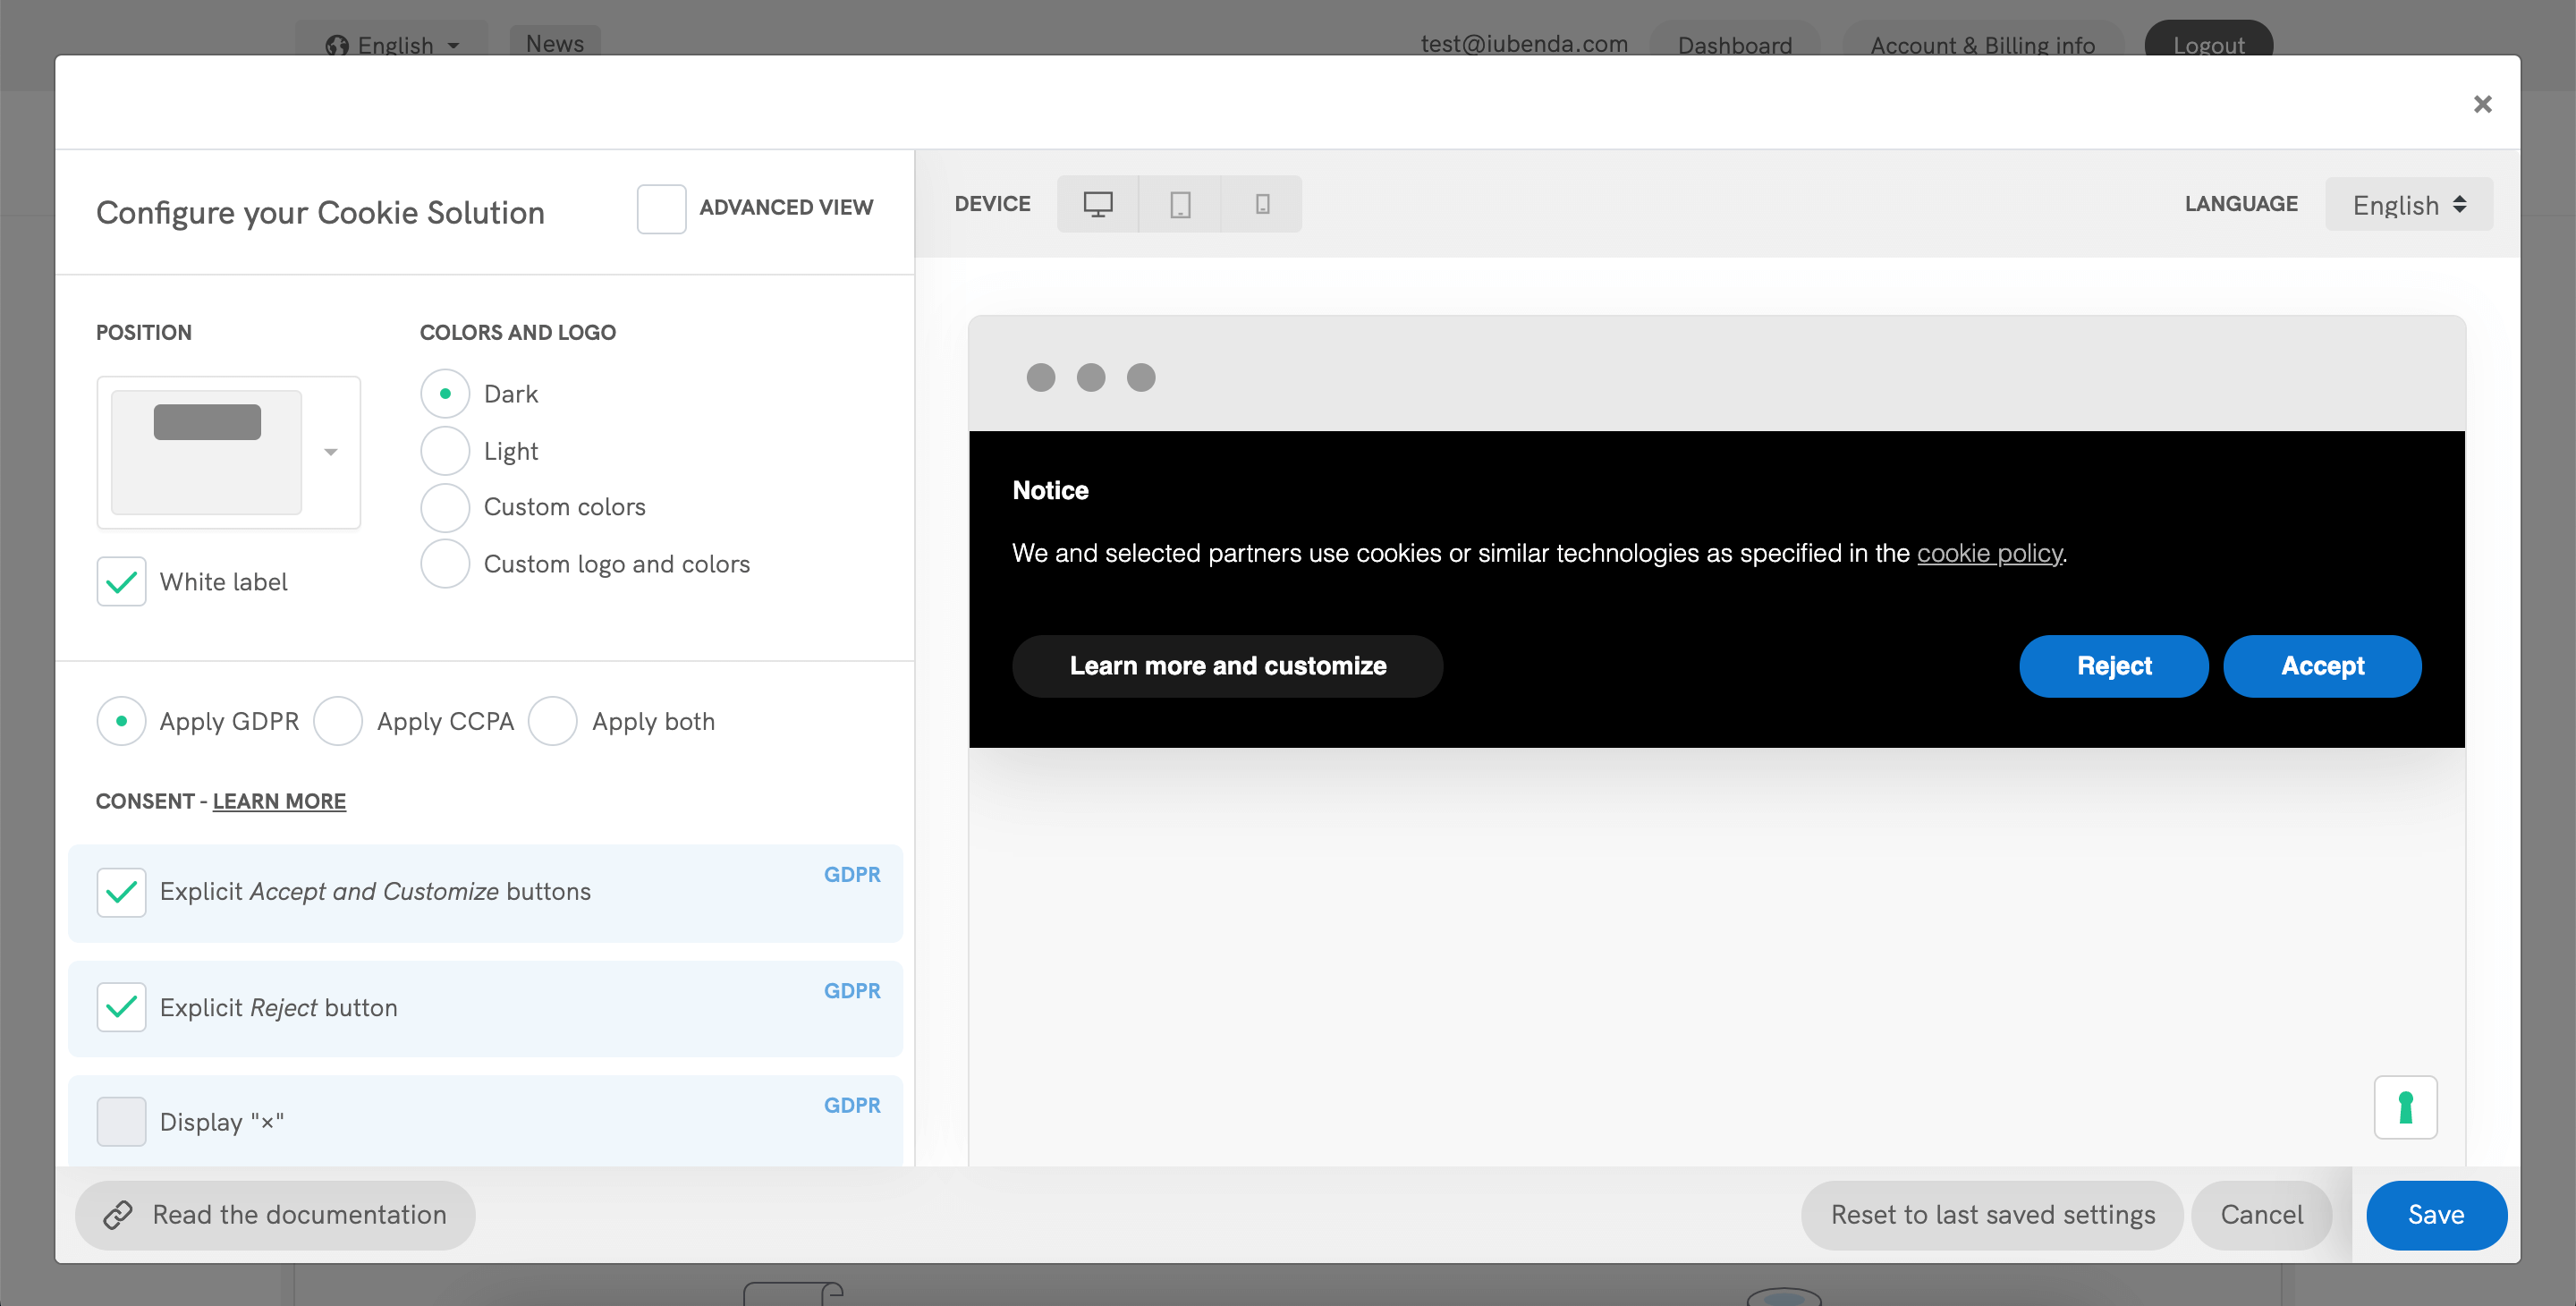The height and width of the screenshot is (1306, 2576).
Task: Enable the Display "×" option
Action: click(x=120, y=1121)
